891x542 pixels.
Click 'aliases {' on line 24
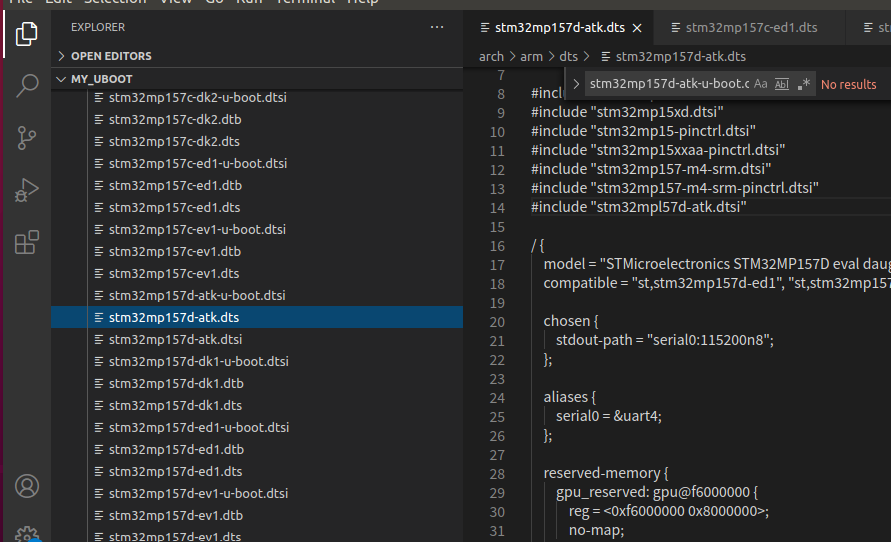click(x=569, y=397)
